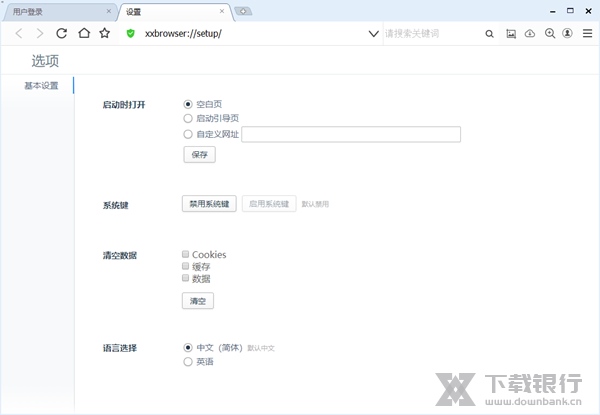Click the 默认禁用 hint text
Viewport: 600px width, 415px height.
[x=315, y=204]
